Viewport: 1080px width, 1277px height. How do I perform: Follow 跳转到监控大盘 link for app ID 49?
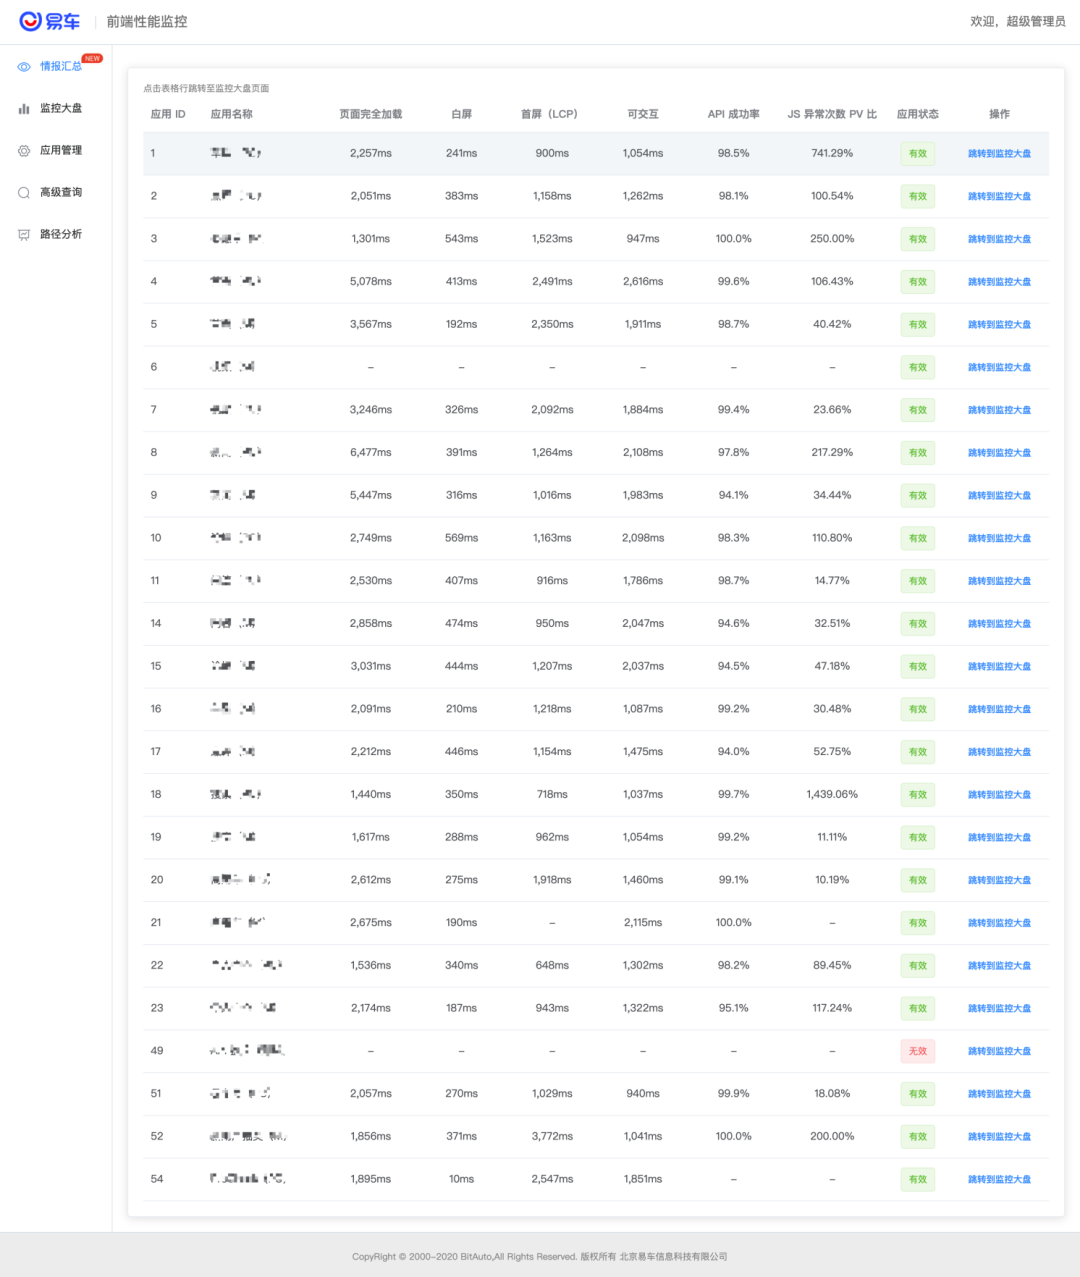[x=999, y=1051]
